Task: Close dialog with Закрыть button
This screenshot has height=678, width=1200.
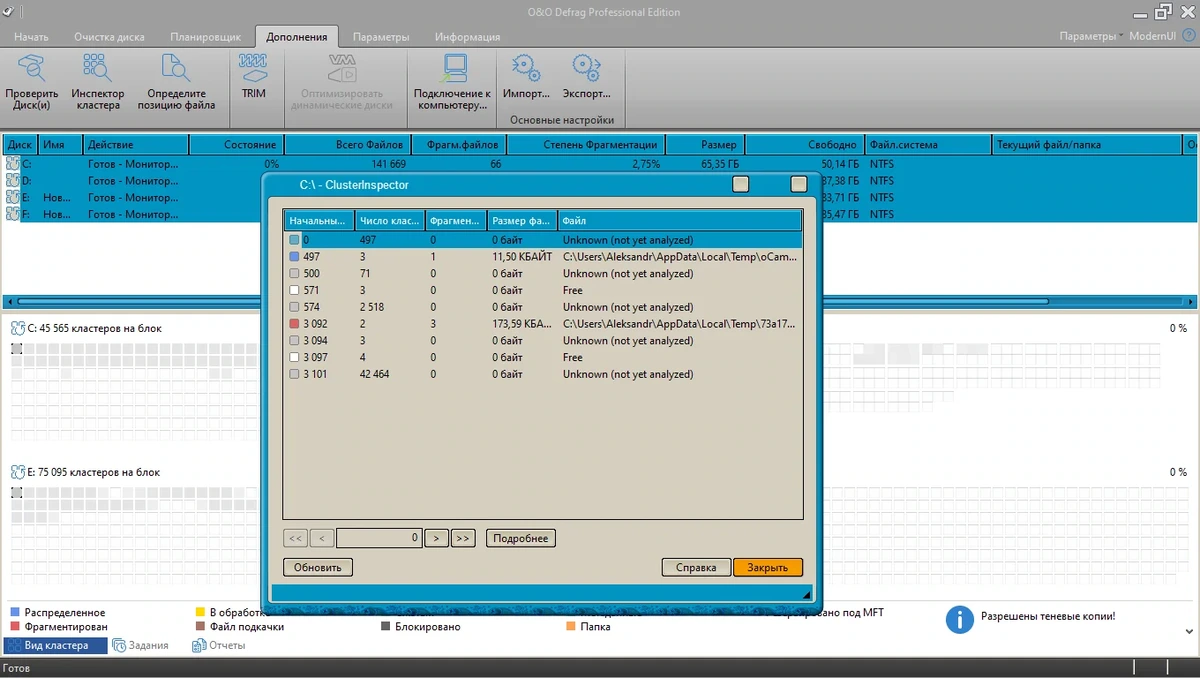Action: tap(768, 567)
